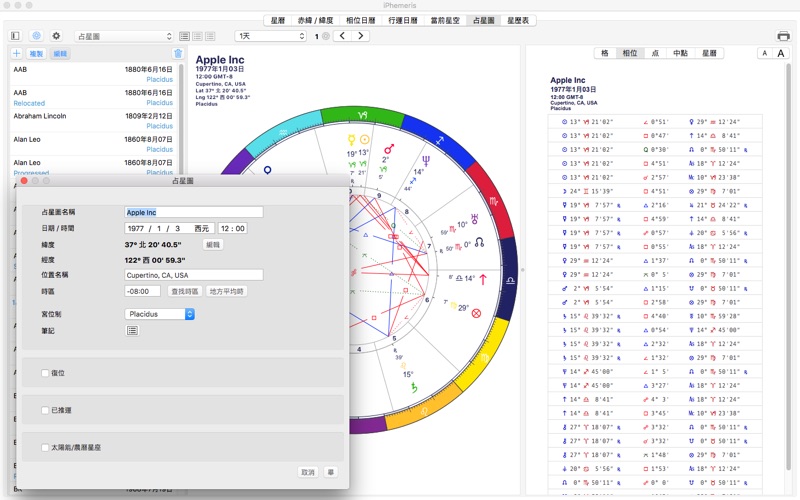Expand the 1天 time step dropdown
This screenshot has height=500, width=800.
pos(270,36)
